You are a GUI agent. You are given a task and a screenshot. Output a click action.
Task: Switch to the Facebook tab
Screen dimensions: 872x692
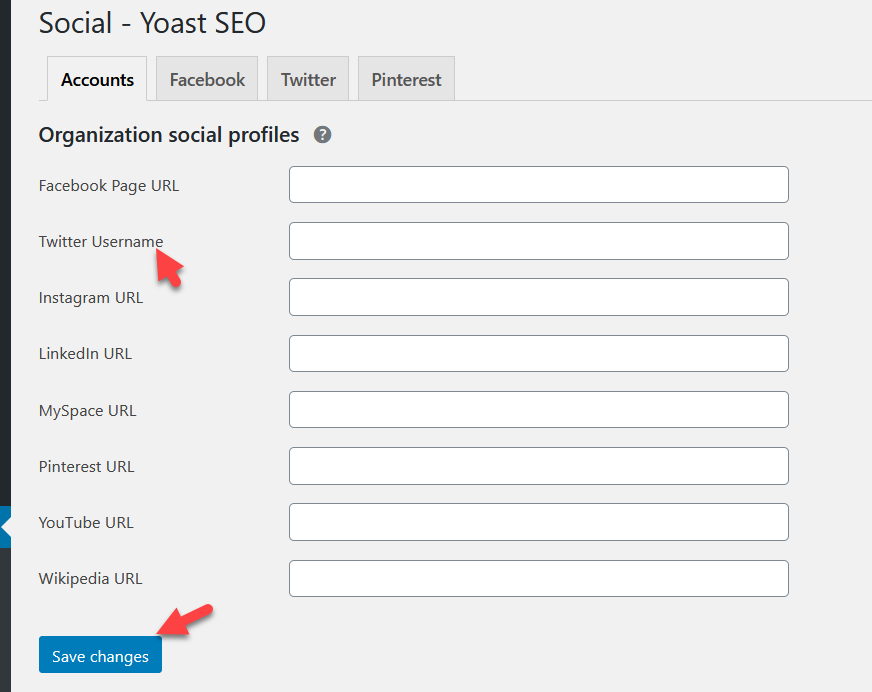(x=207, y=80)
